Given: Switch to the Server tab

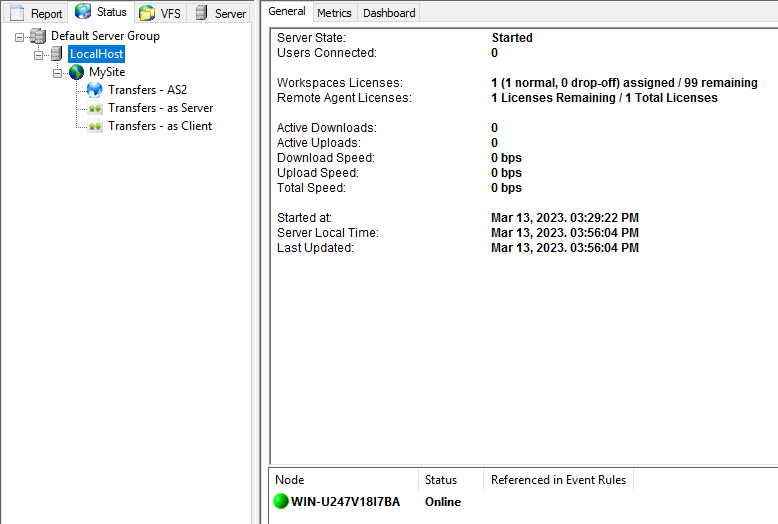Looking at the screenshot, I should tap(222, 13).
